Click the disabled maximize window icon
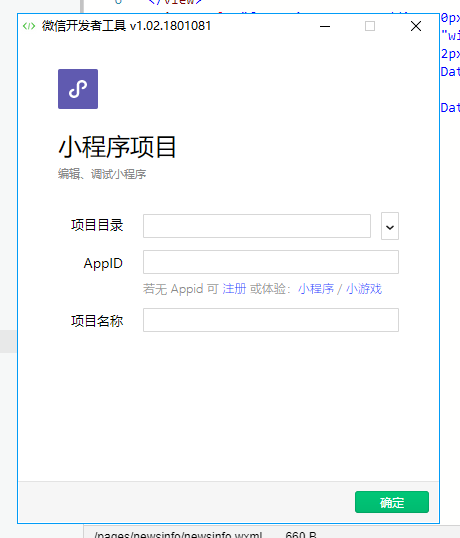460x538 pixels. point(370,26)
